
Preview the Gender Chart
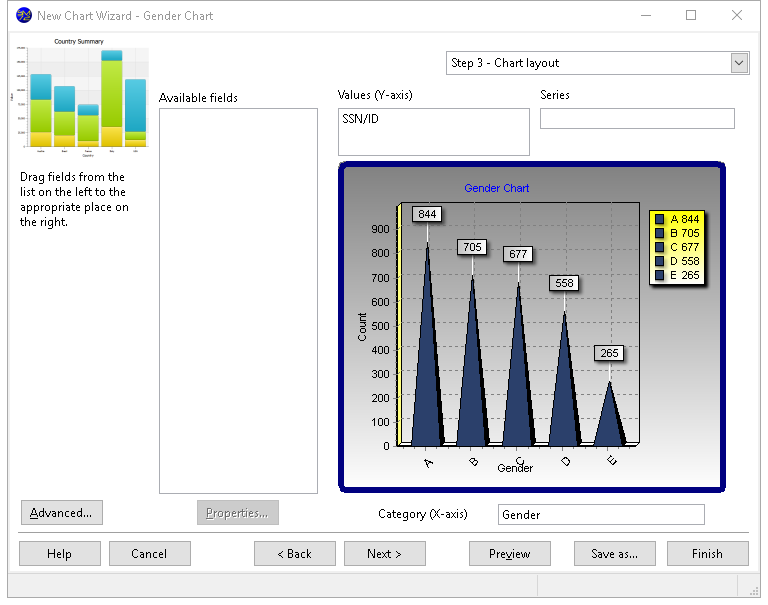pyautogui.click(x=510, y=554)
